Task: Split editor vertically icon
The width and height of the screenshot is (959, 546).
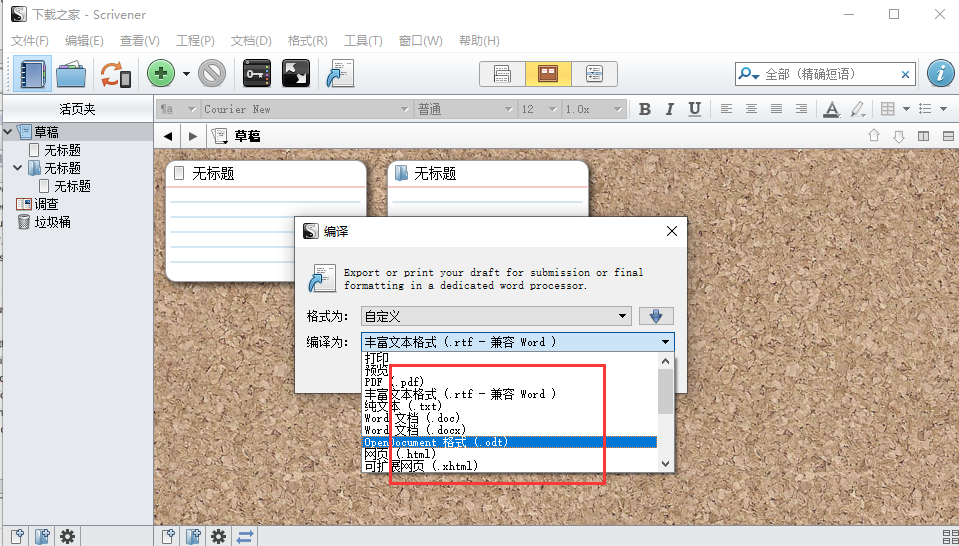Action: 924,136
